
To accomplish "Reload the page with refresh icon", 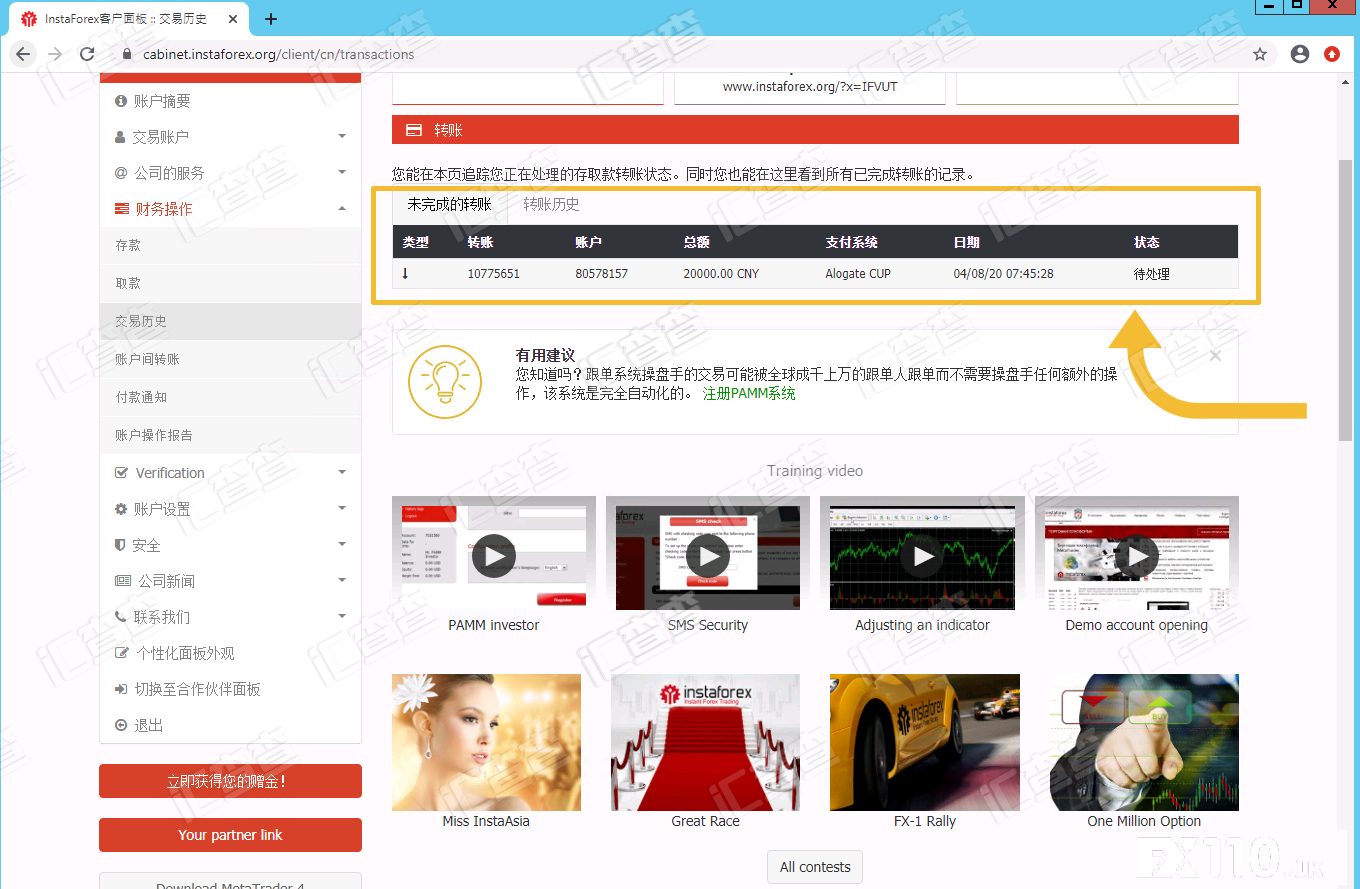I will [x=87, y=54].
